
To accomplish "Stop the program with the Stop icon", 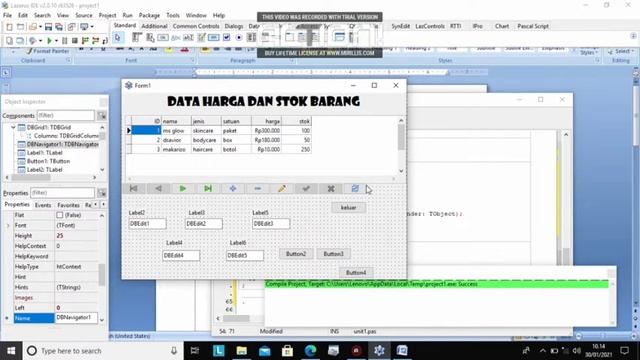I will click(75, 40).
